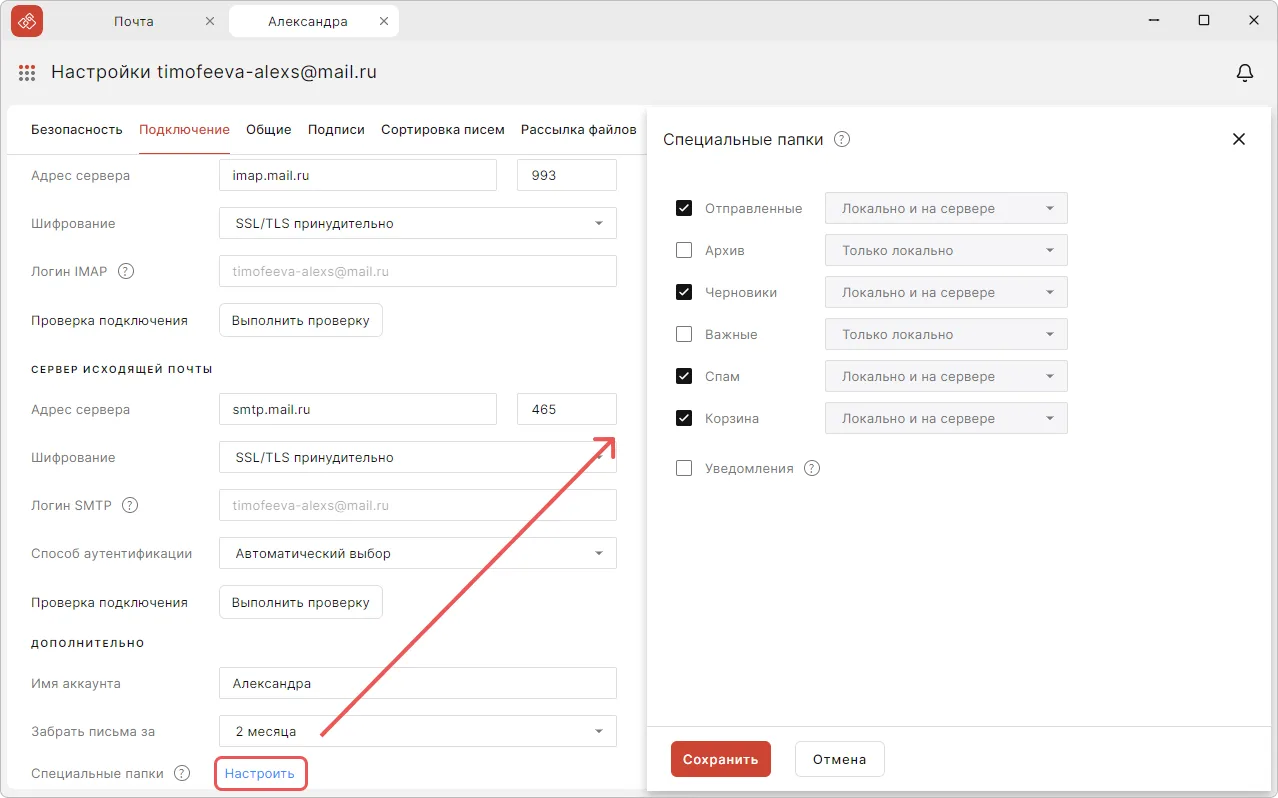Uncheck the Спам folder checkbox
Screen dimensions: 1278x798
point(684,376)
